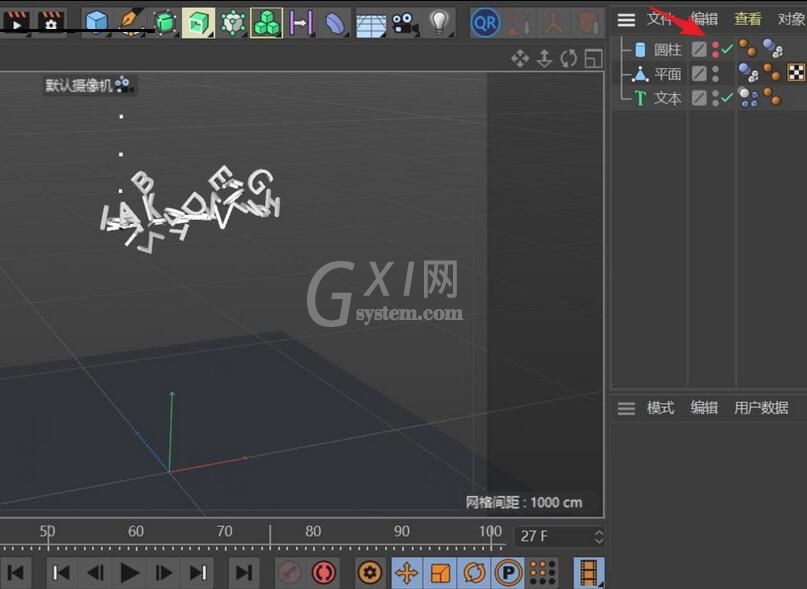The image size is (807, 589).
Task: Step back one frame
Action: tap(95, 573)
